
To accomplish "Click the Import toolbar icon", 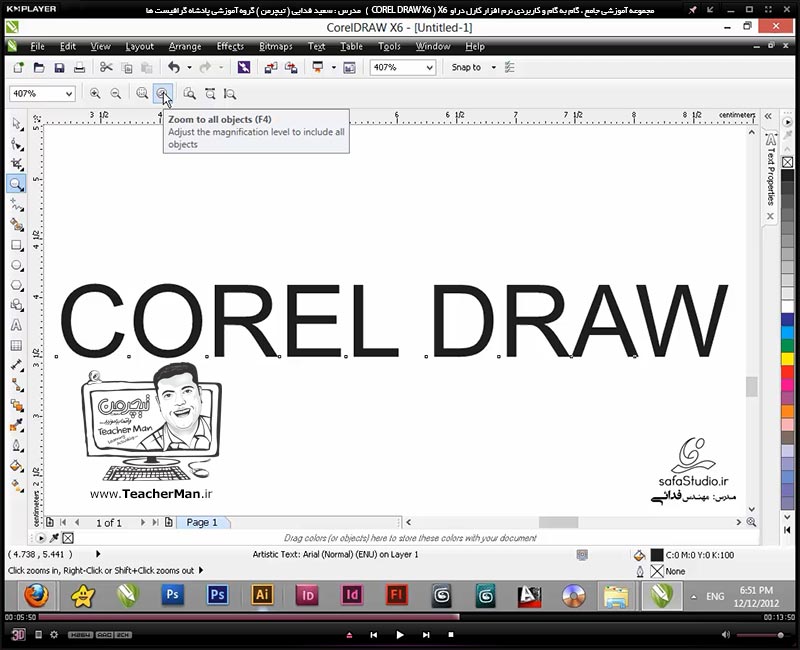I will [x=271, y=67].
